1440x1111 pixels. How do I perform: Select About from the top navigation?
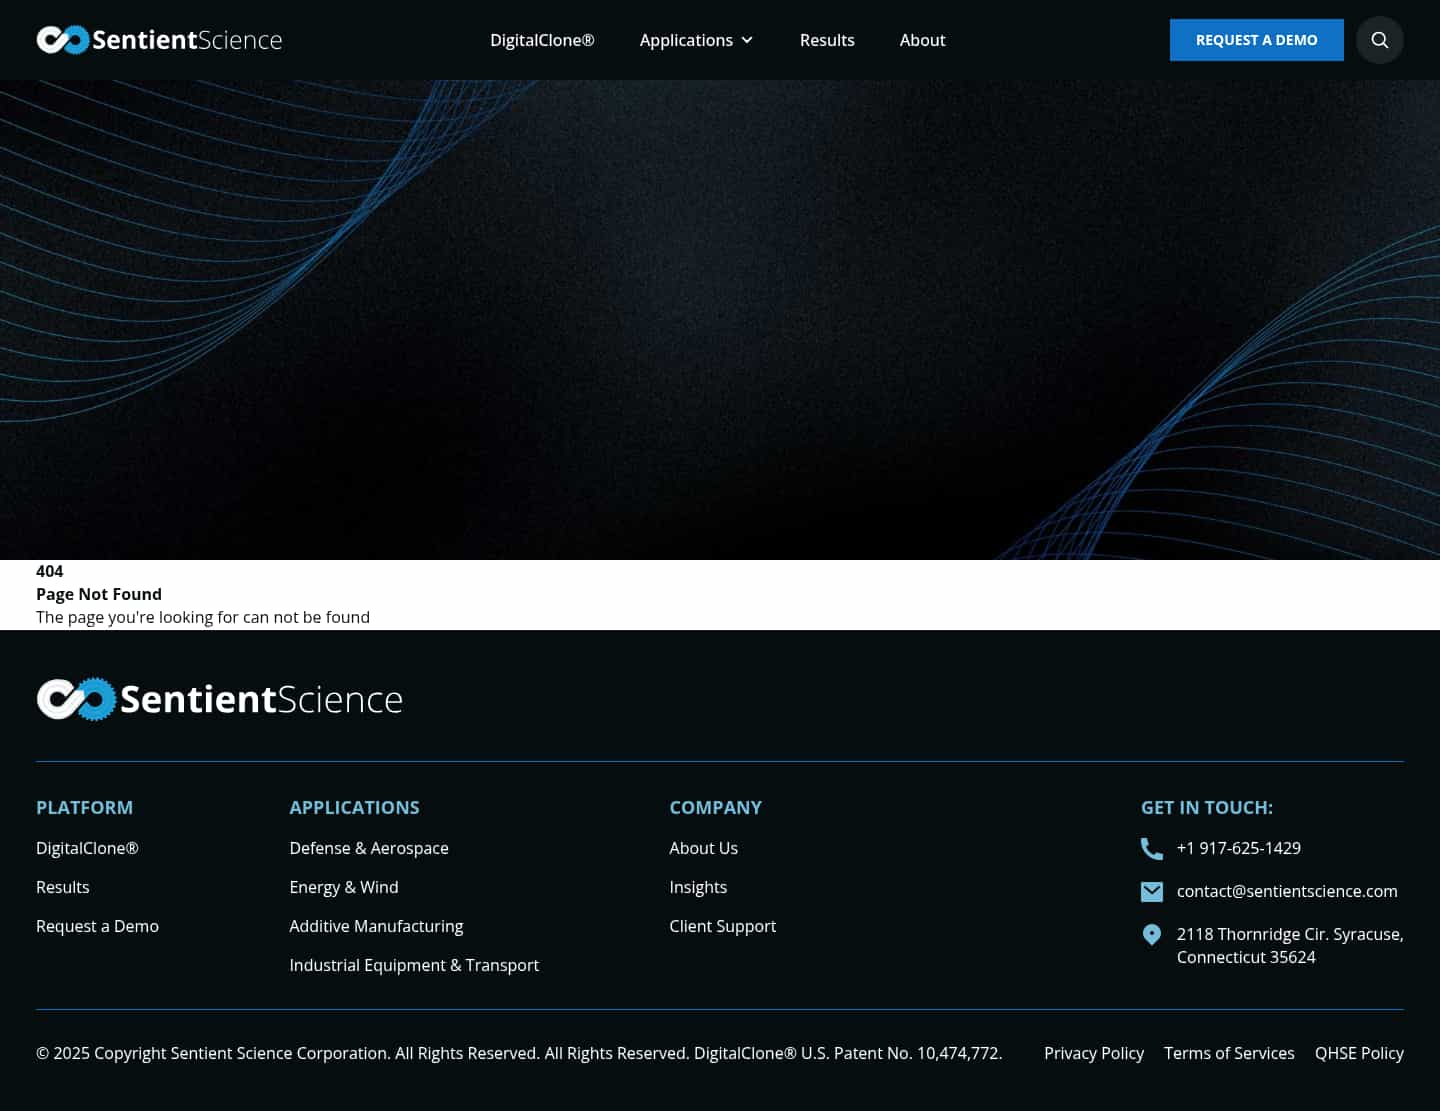point(922,40)
